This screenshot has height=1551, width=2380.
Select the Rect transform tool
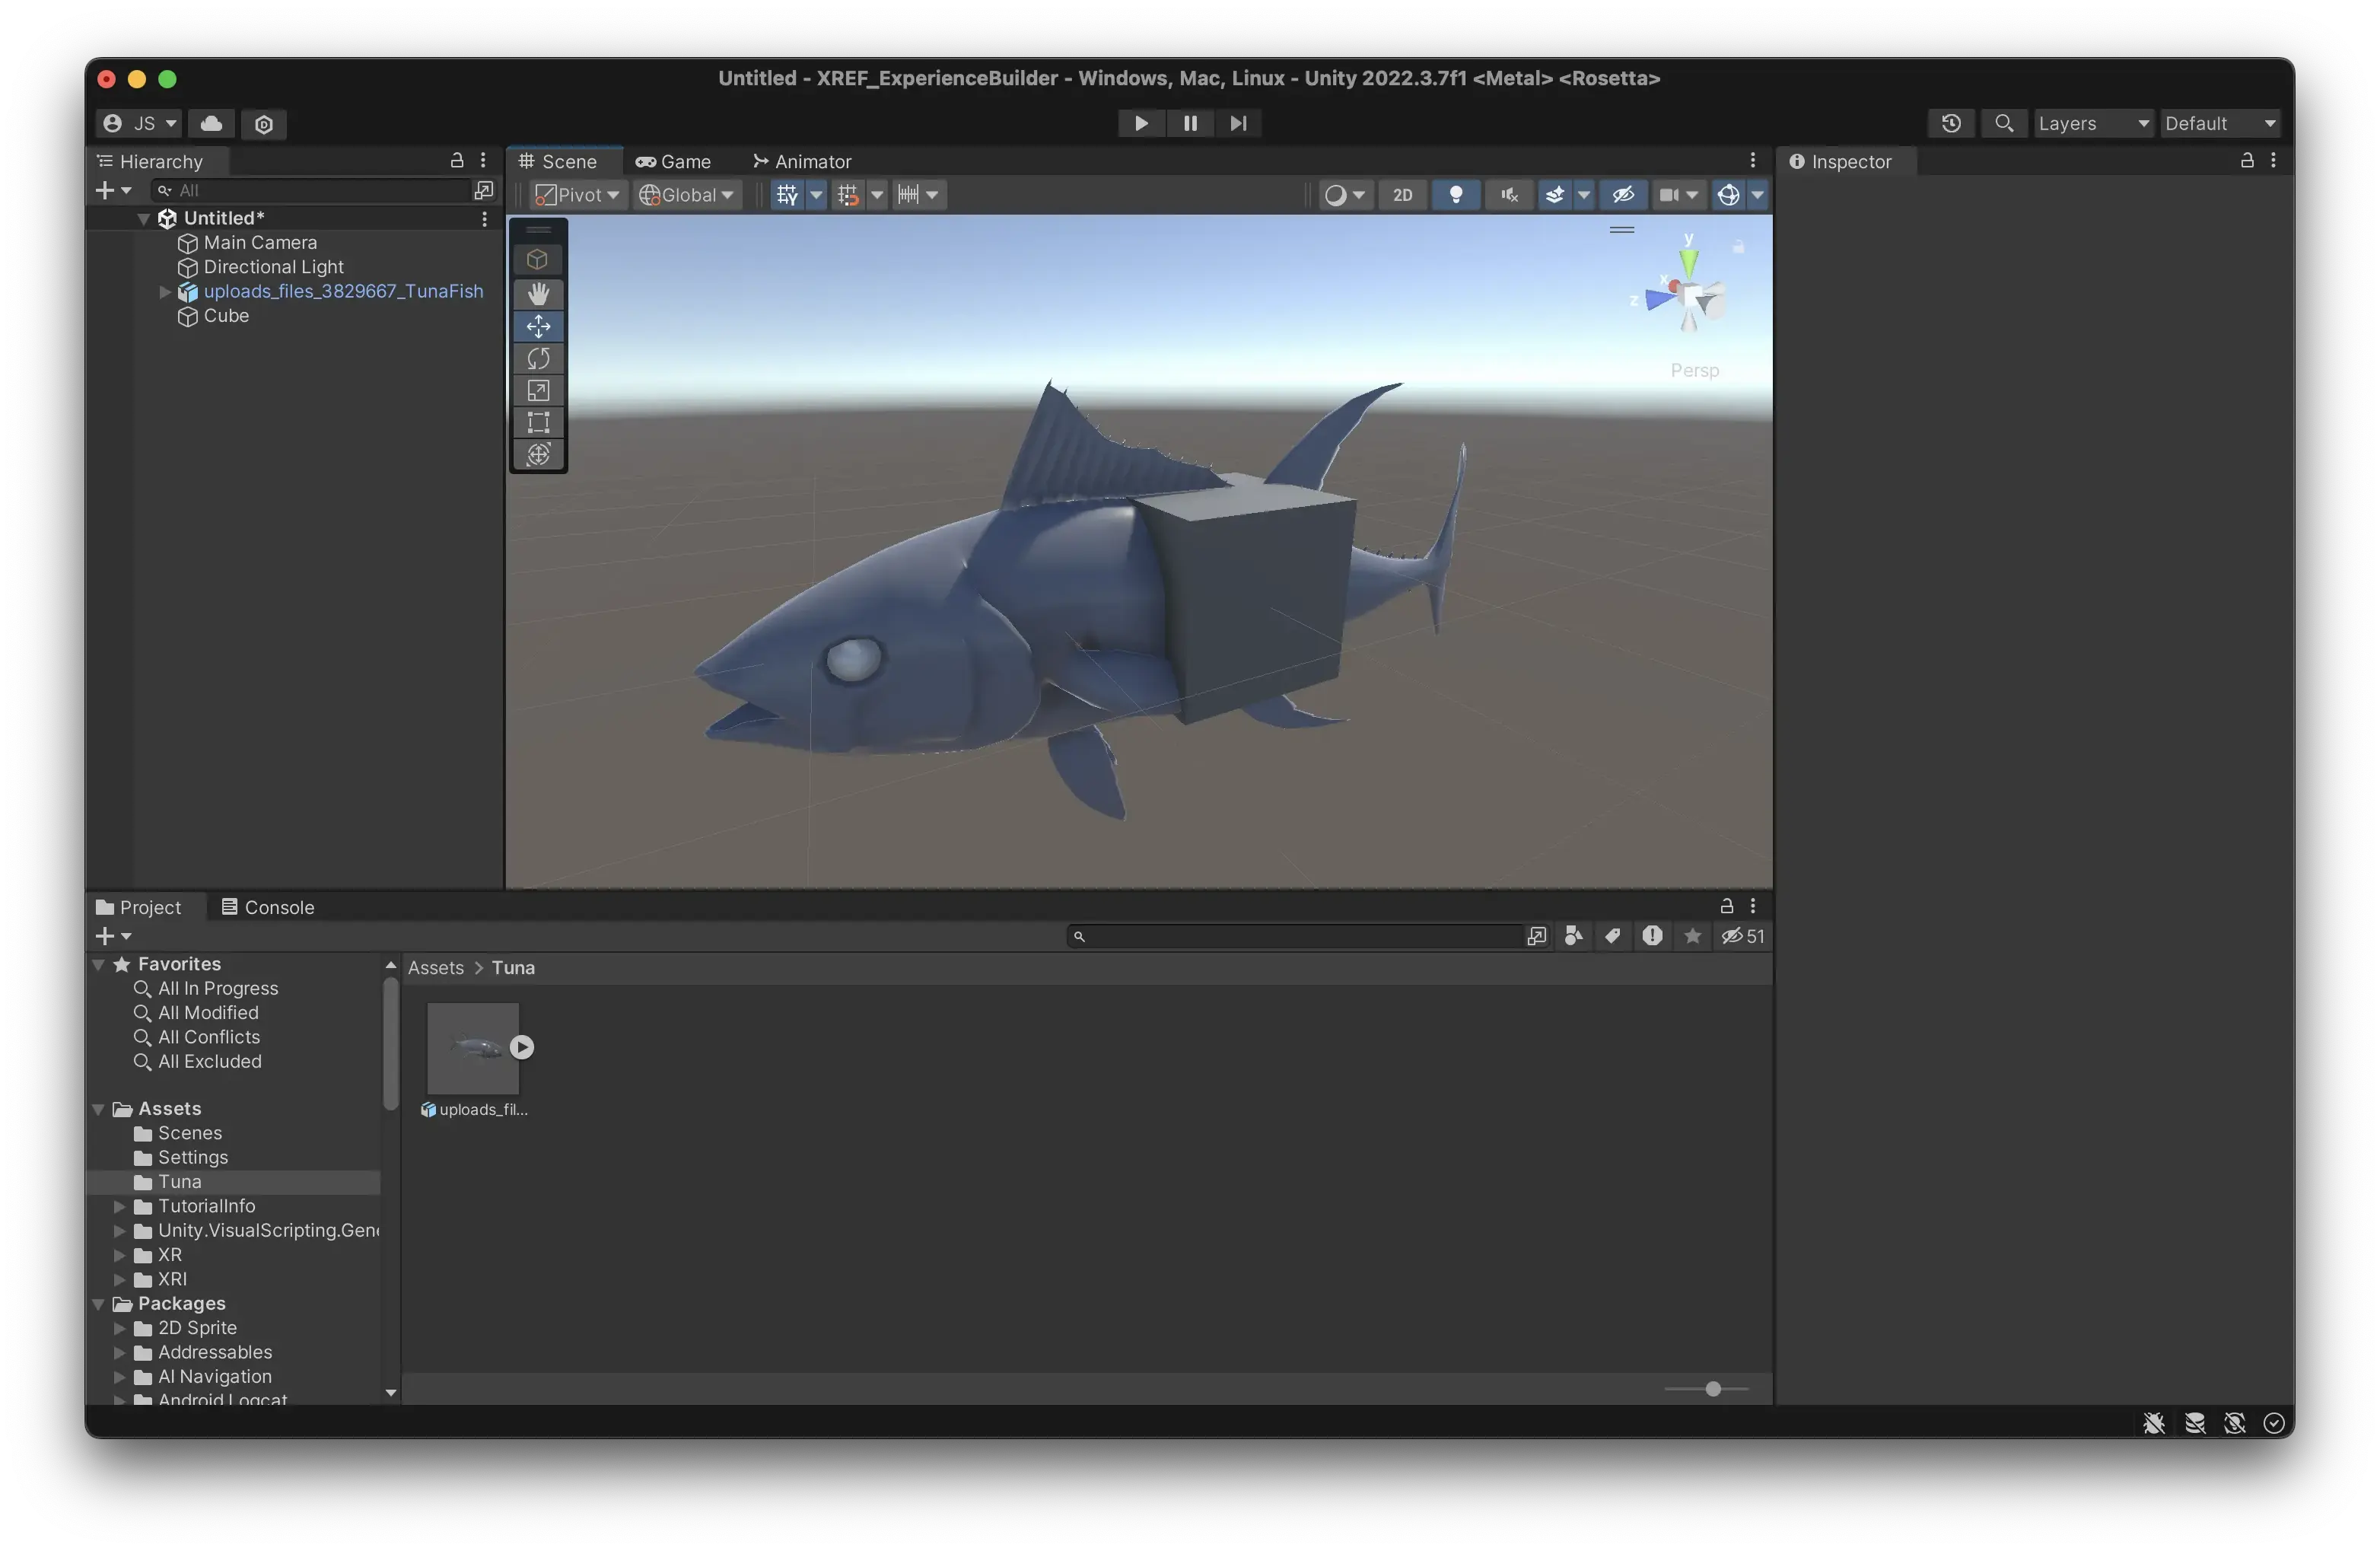pos(538,422)
